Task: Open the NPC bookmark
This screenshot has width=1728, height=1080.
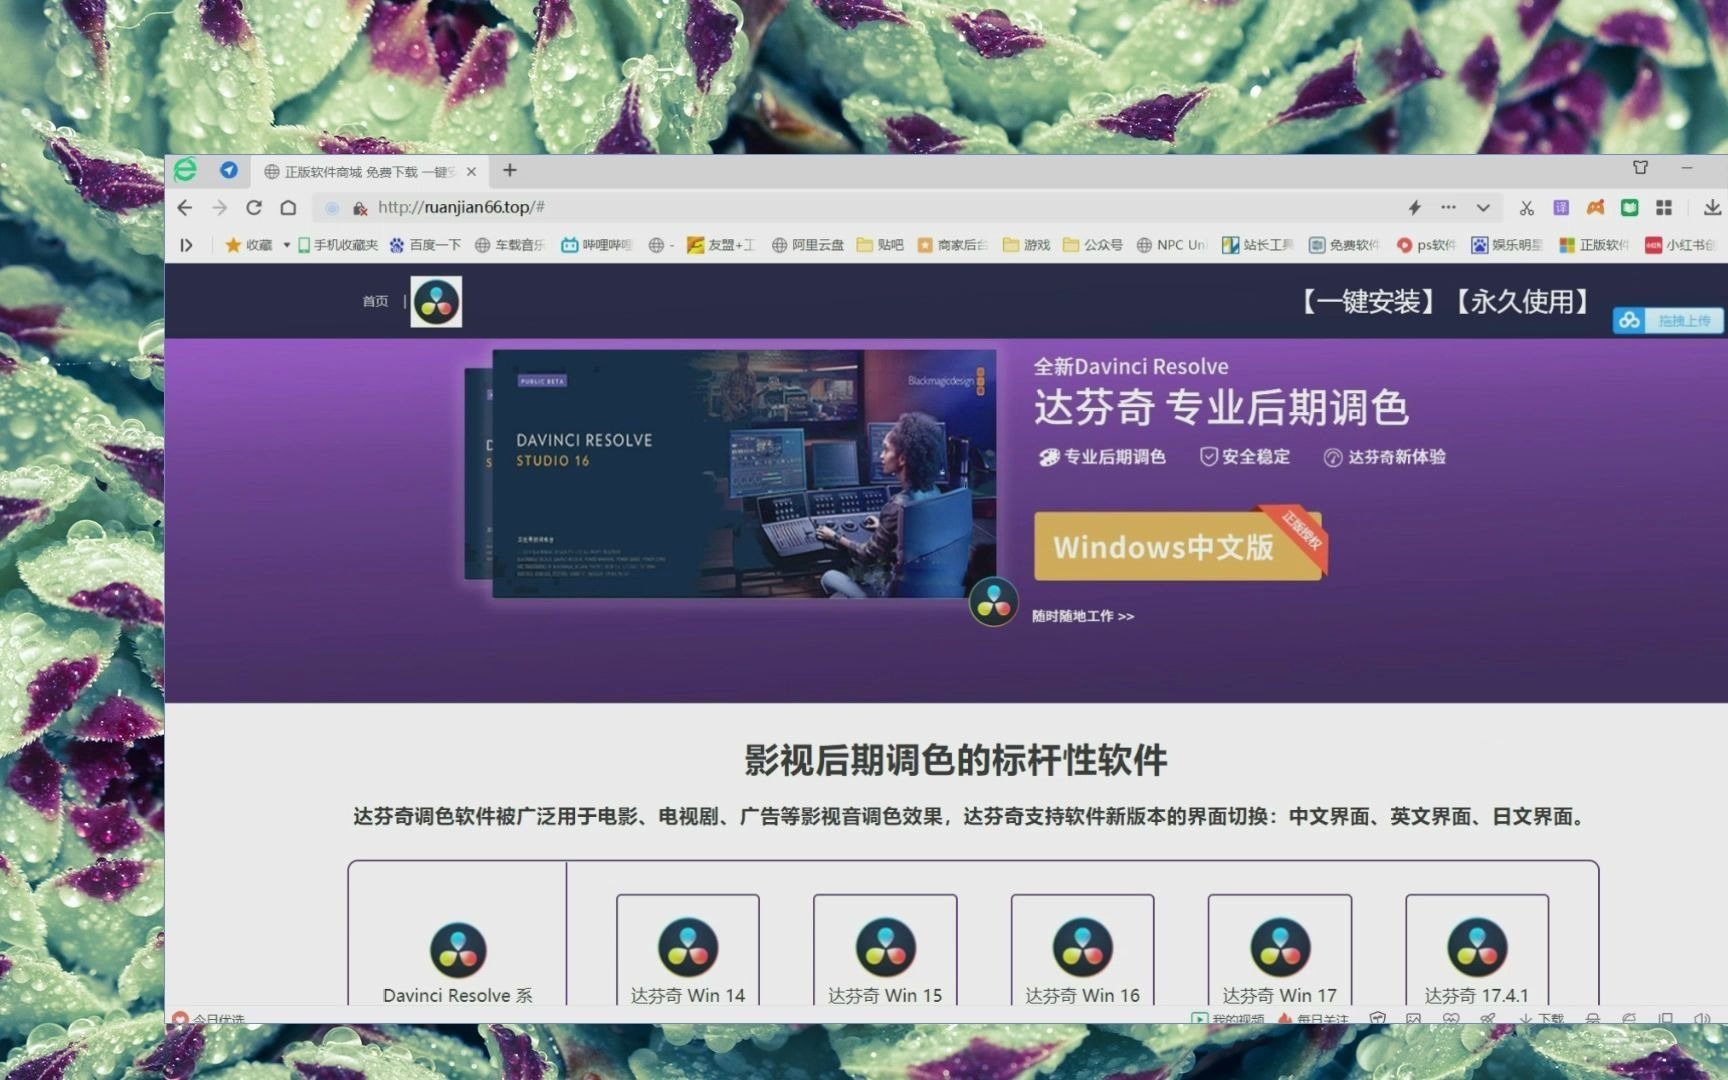Action: (x=1171, y=245)
